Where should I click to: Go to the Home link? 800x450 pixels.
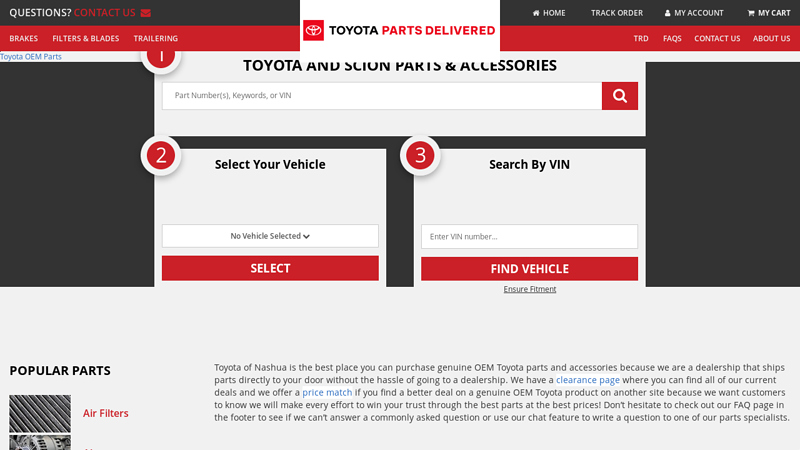[x=554, y=13]
